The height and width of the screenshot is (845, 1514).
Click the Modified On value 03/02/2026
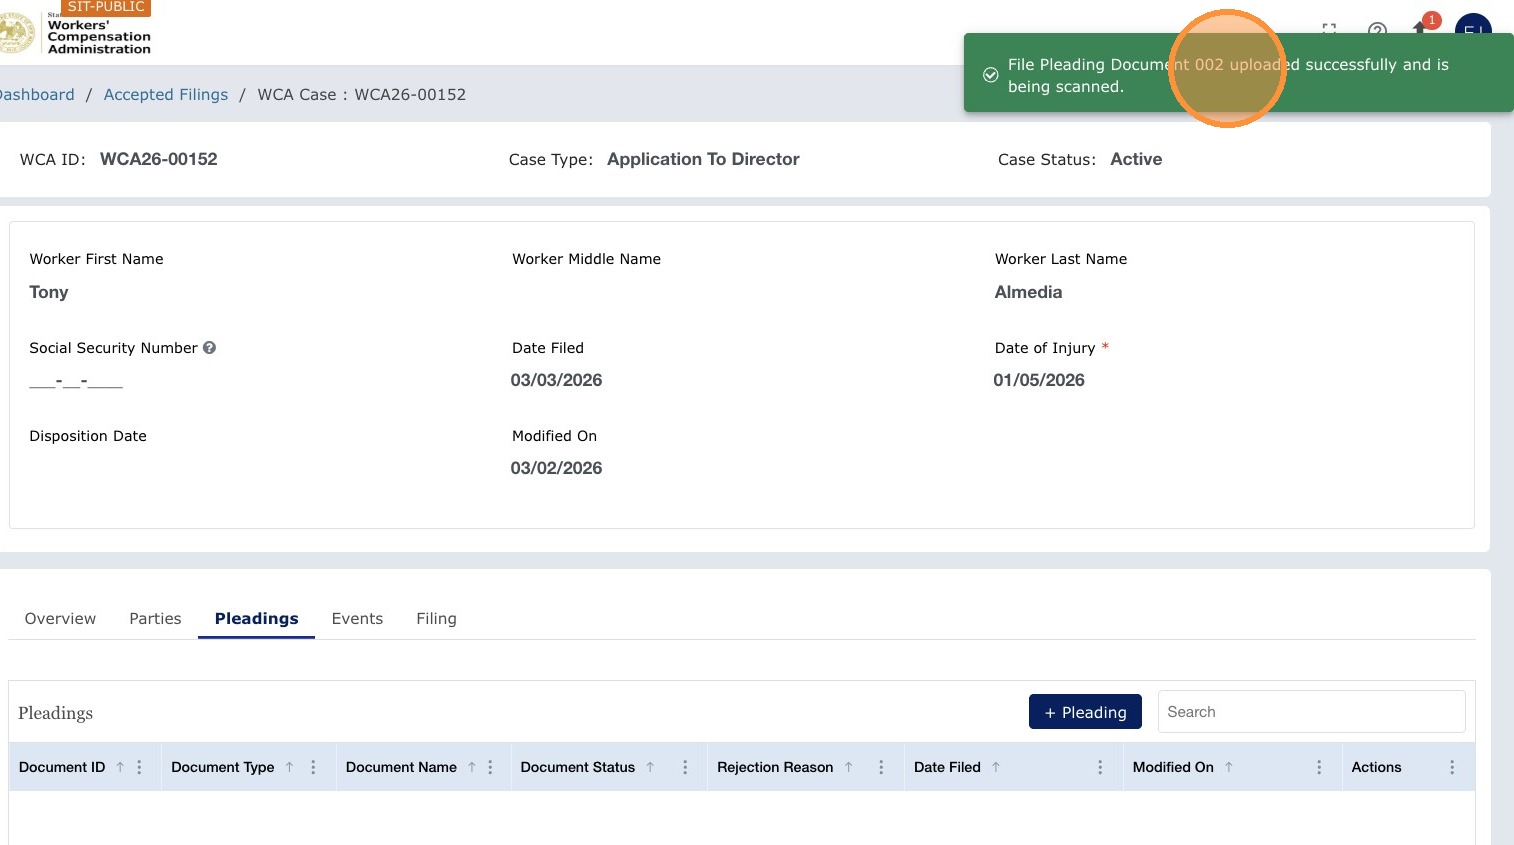(x=556, y=468)
